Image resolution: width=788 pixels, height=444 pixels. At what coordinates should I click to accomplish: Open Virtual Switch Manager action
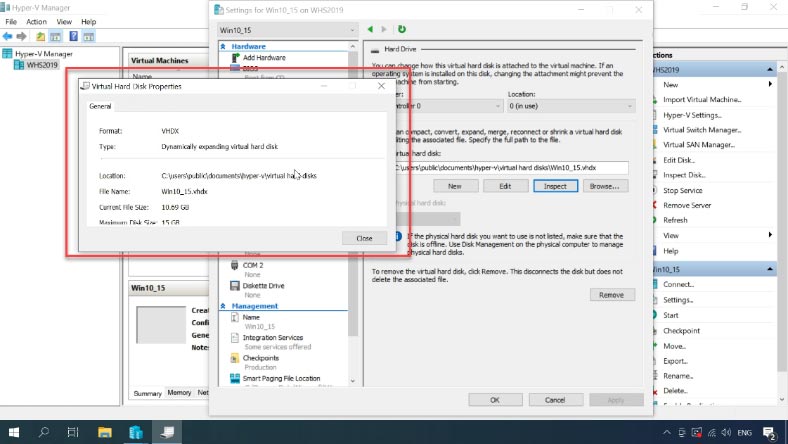702,130
